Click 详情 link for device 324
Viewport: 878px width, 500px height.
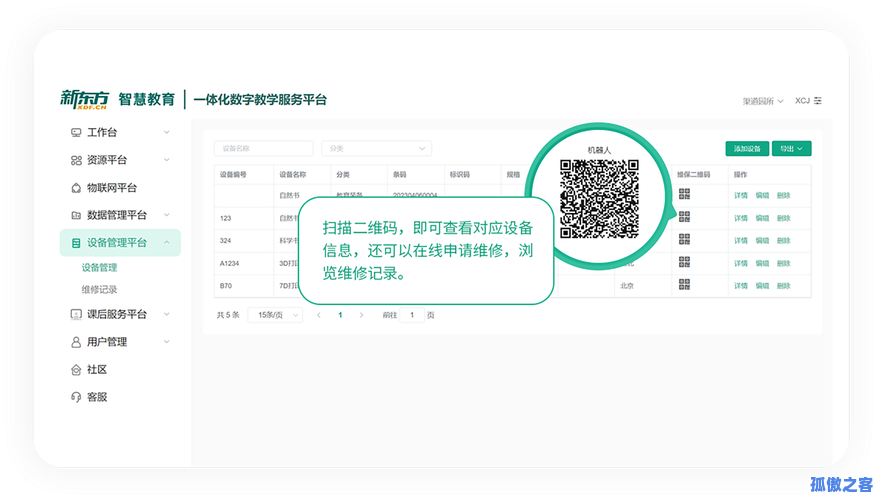click(741, 241)
